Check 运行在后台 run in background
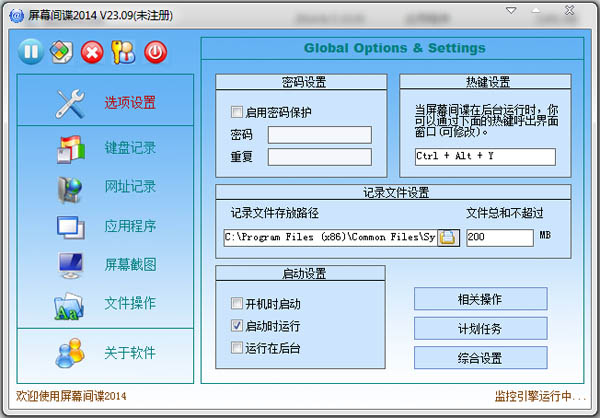Viewport: 600px width, 418px height. tap(237, 347)
